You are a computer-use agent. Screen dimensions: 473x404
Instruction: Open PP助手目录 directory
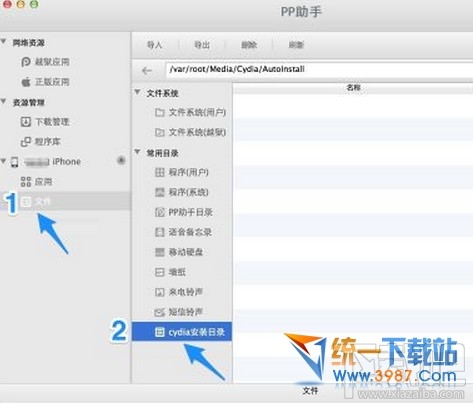point(184,212)
